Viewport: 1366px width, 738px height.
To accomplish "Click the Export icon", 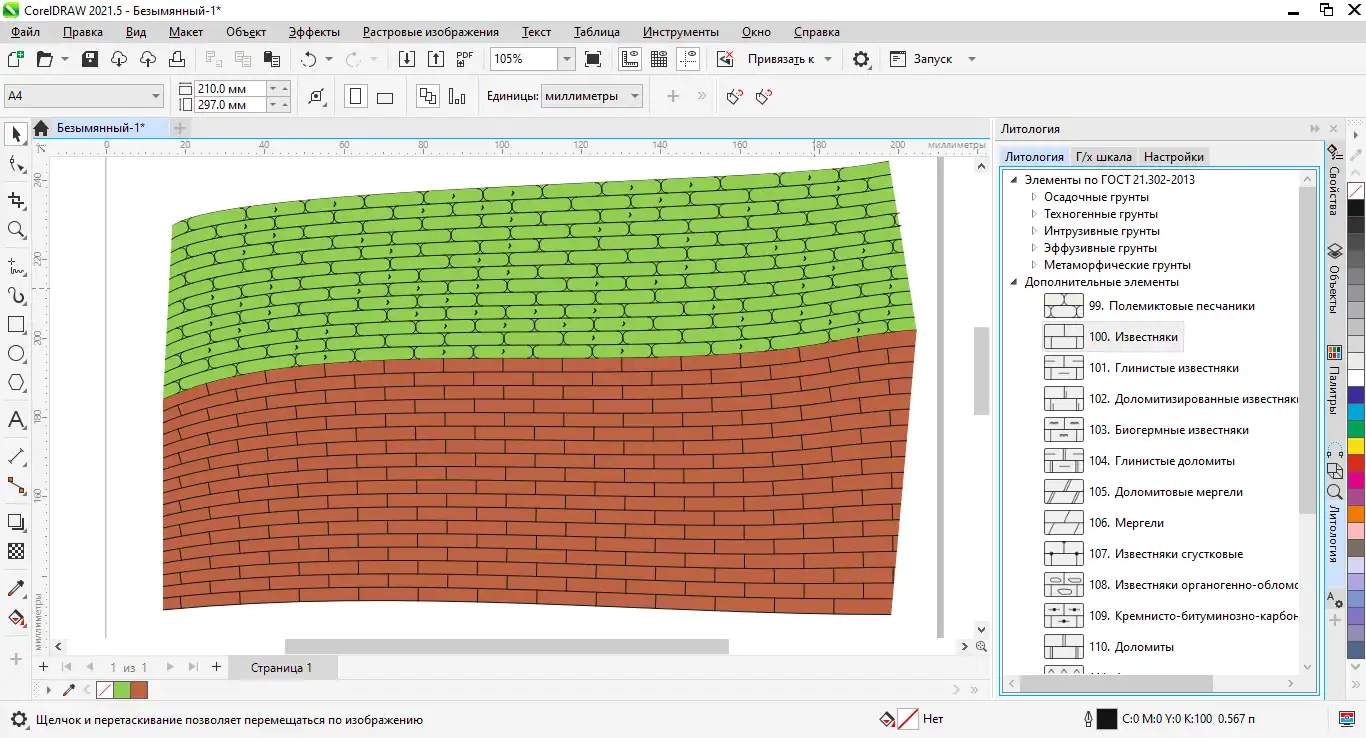I will pyautogui.click(x=435, y=59).
